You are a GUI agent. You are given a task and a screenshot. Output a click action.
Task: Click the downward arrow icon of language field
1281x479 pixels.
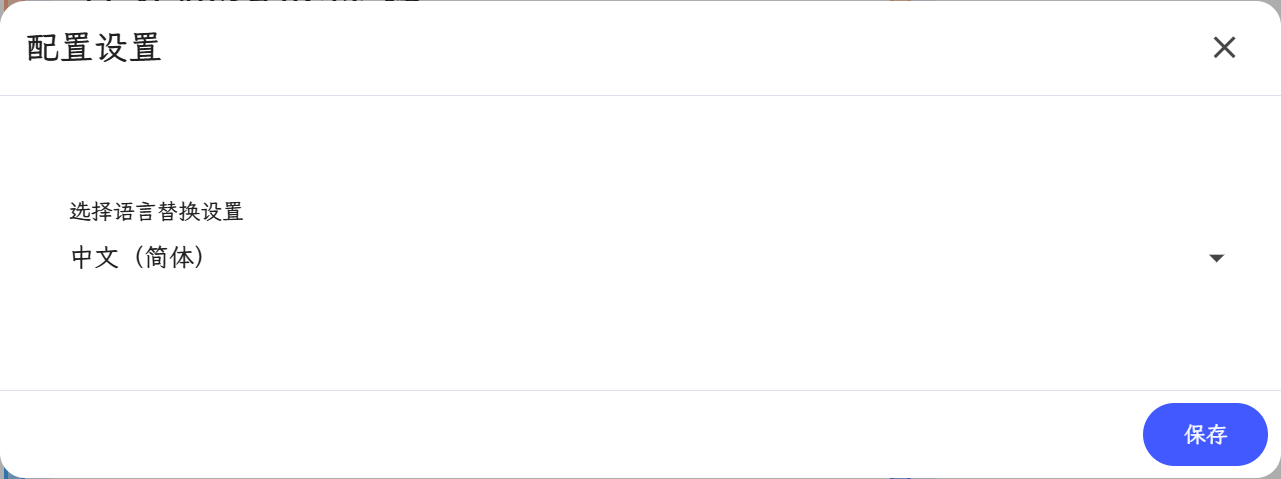click(x=1217, y=258)
